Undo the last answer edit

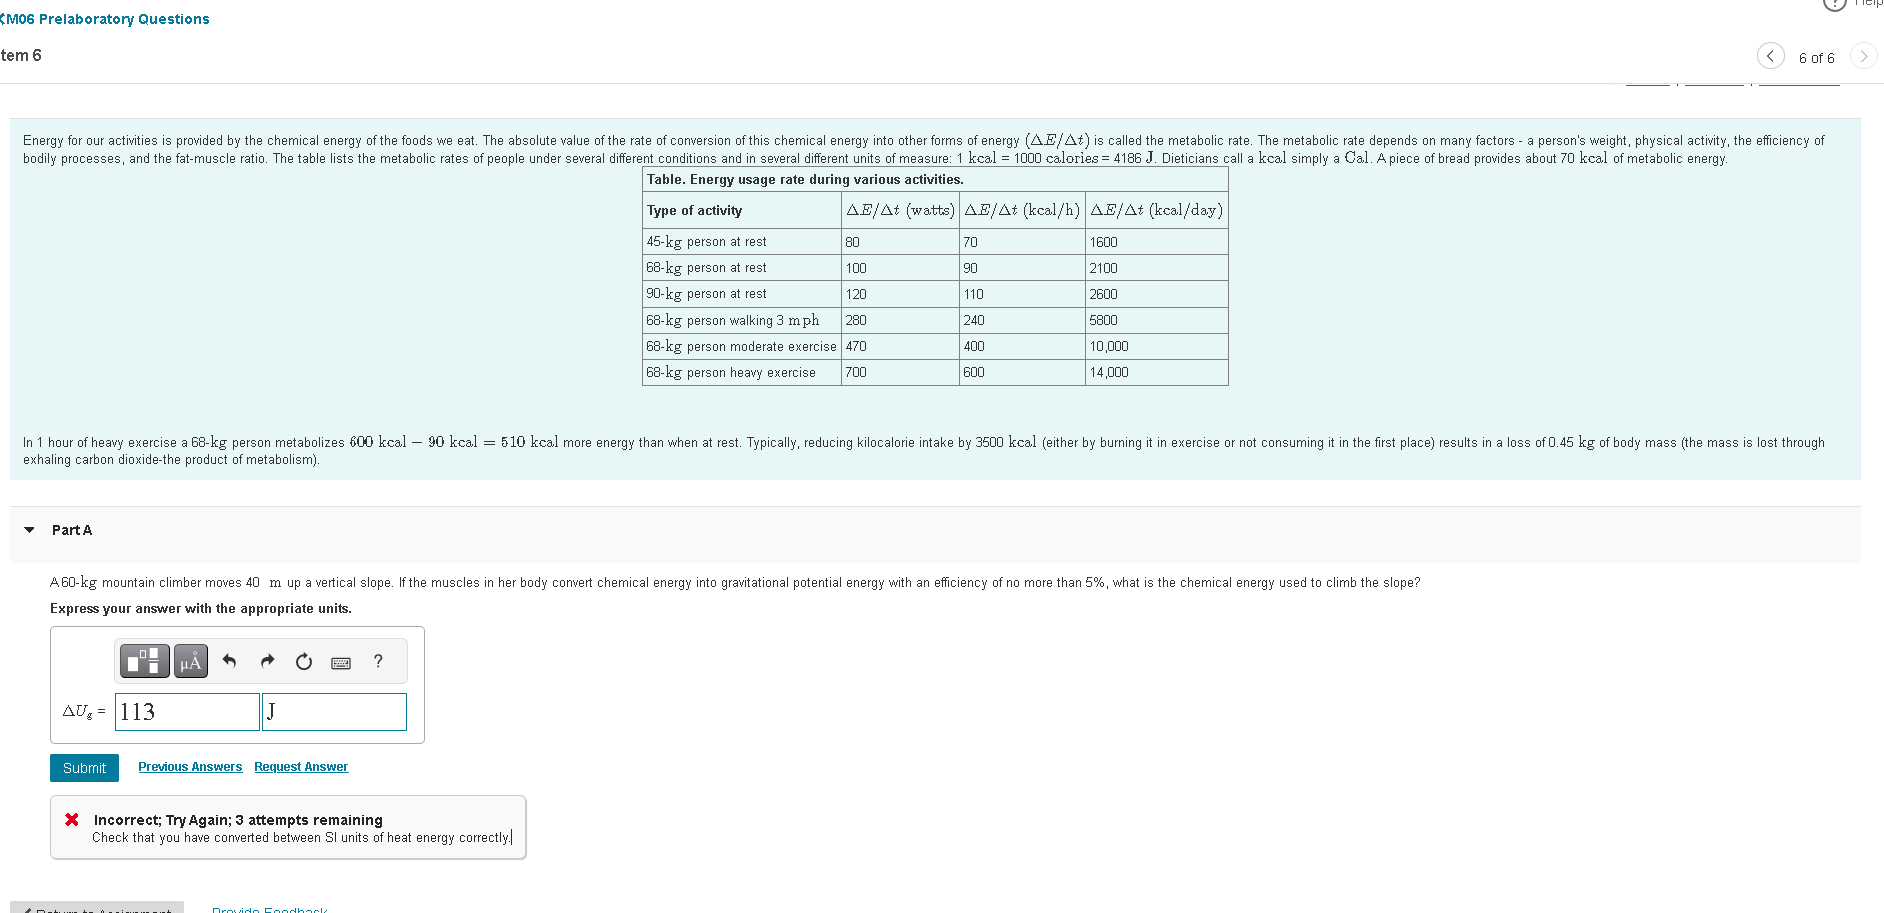click(229, 661)
